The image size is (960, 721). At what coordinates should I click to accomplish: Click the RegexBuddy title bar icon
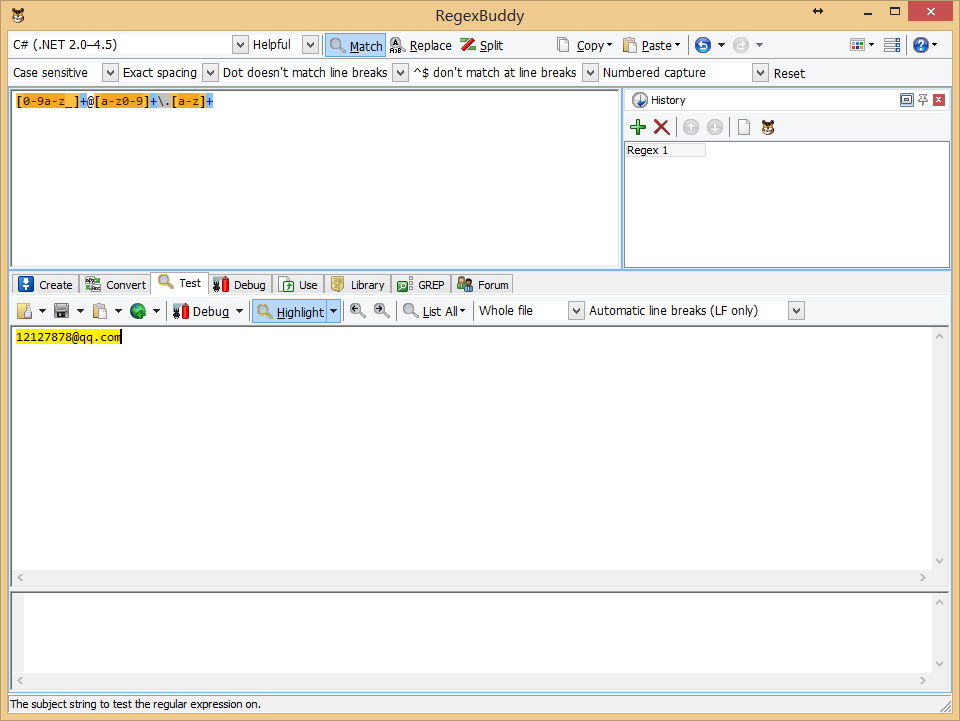click(18, 15)
